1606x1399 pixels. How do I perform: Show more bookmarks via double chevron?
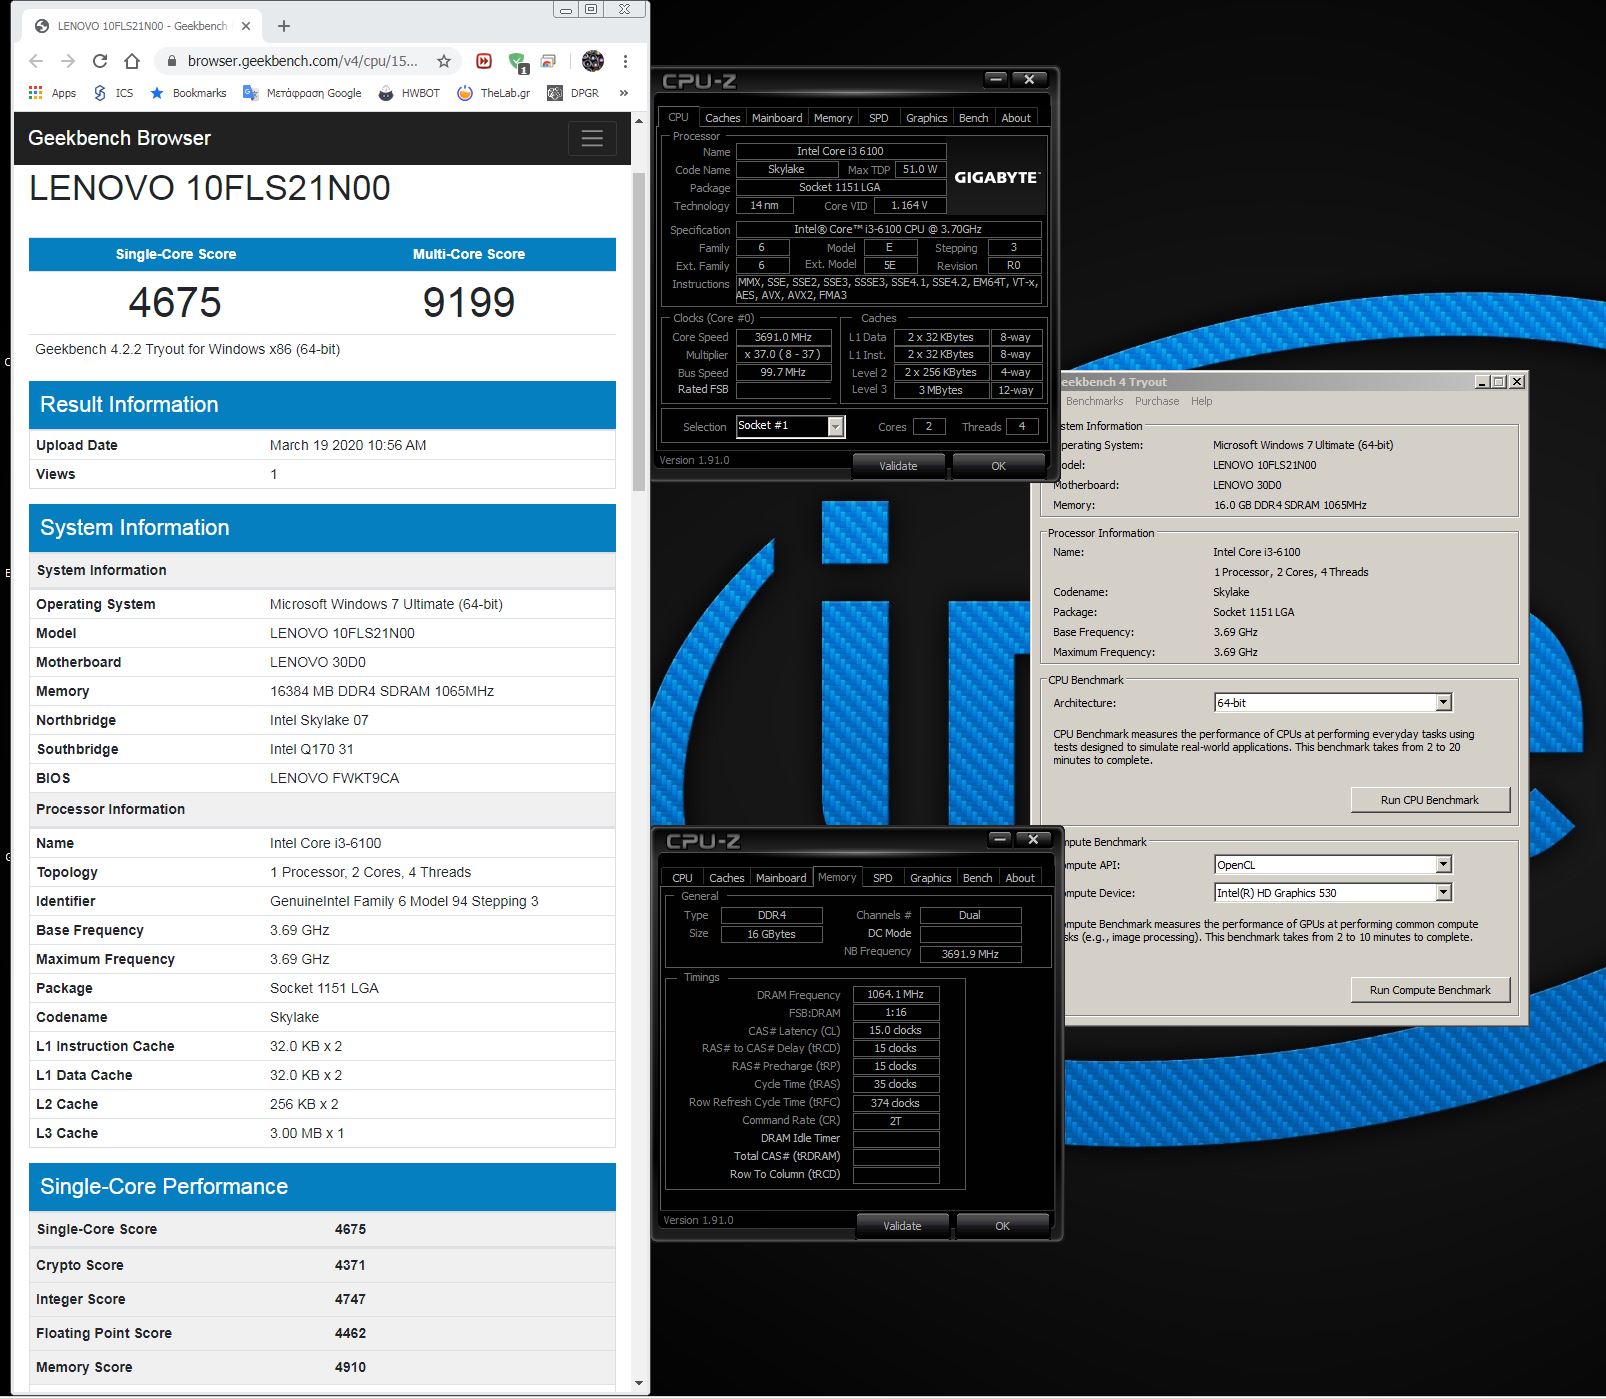tap(624, 93)
